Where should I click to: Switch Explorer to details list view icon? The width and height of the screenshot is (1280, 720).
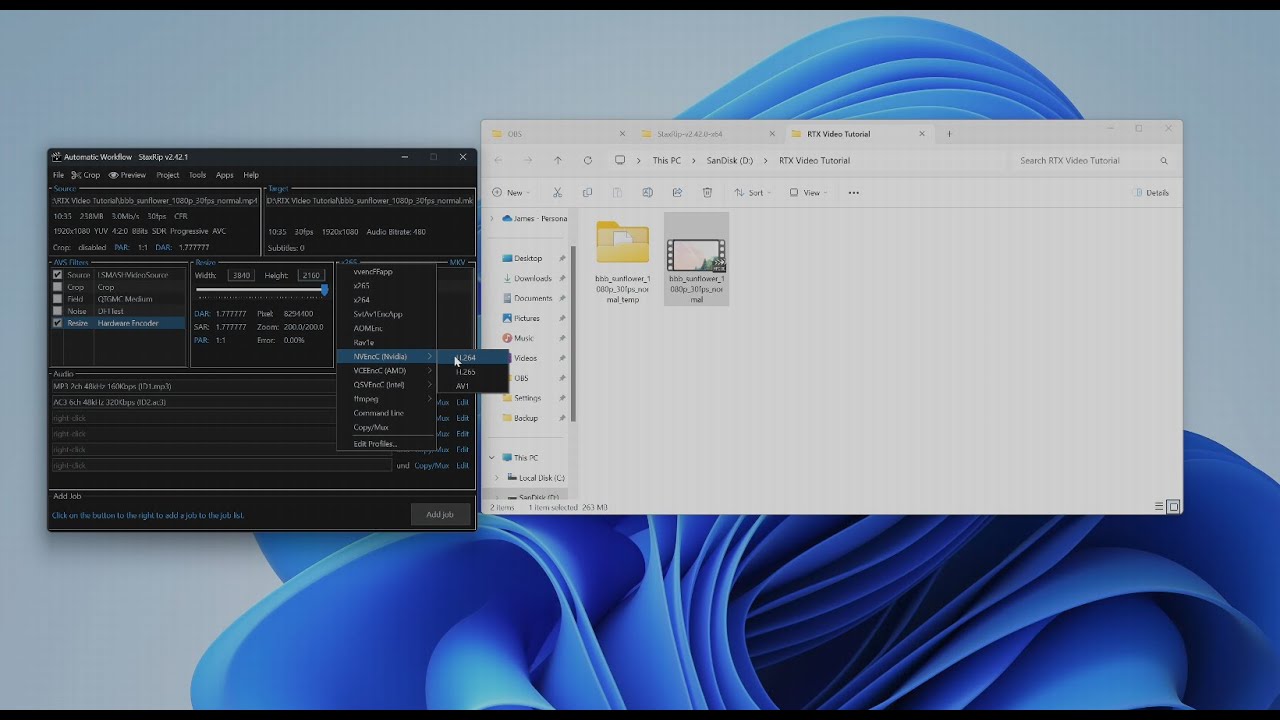(x=1159, y=507)
